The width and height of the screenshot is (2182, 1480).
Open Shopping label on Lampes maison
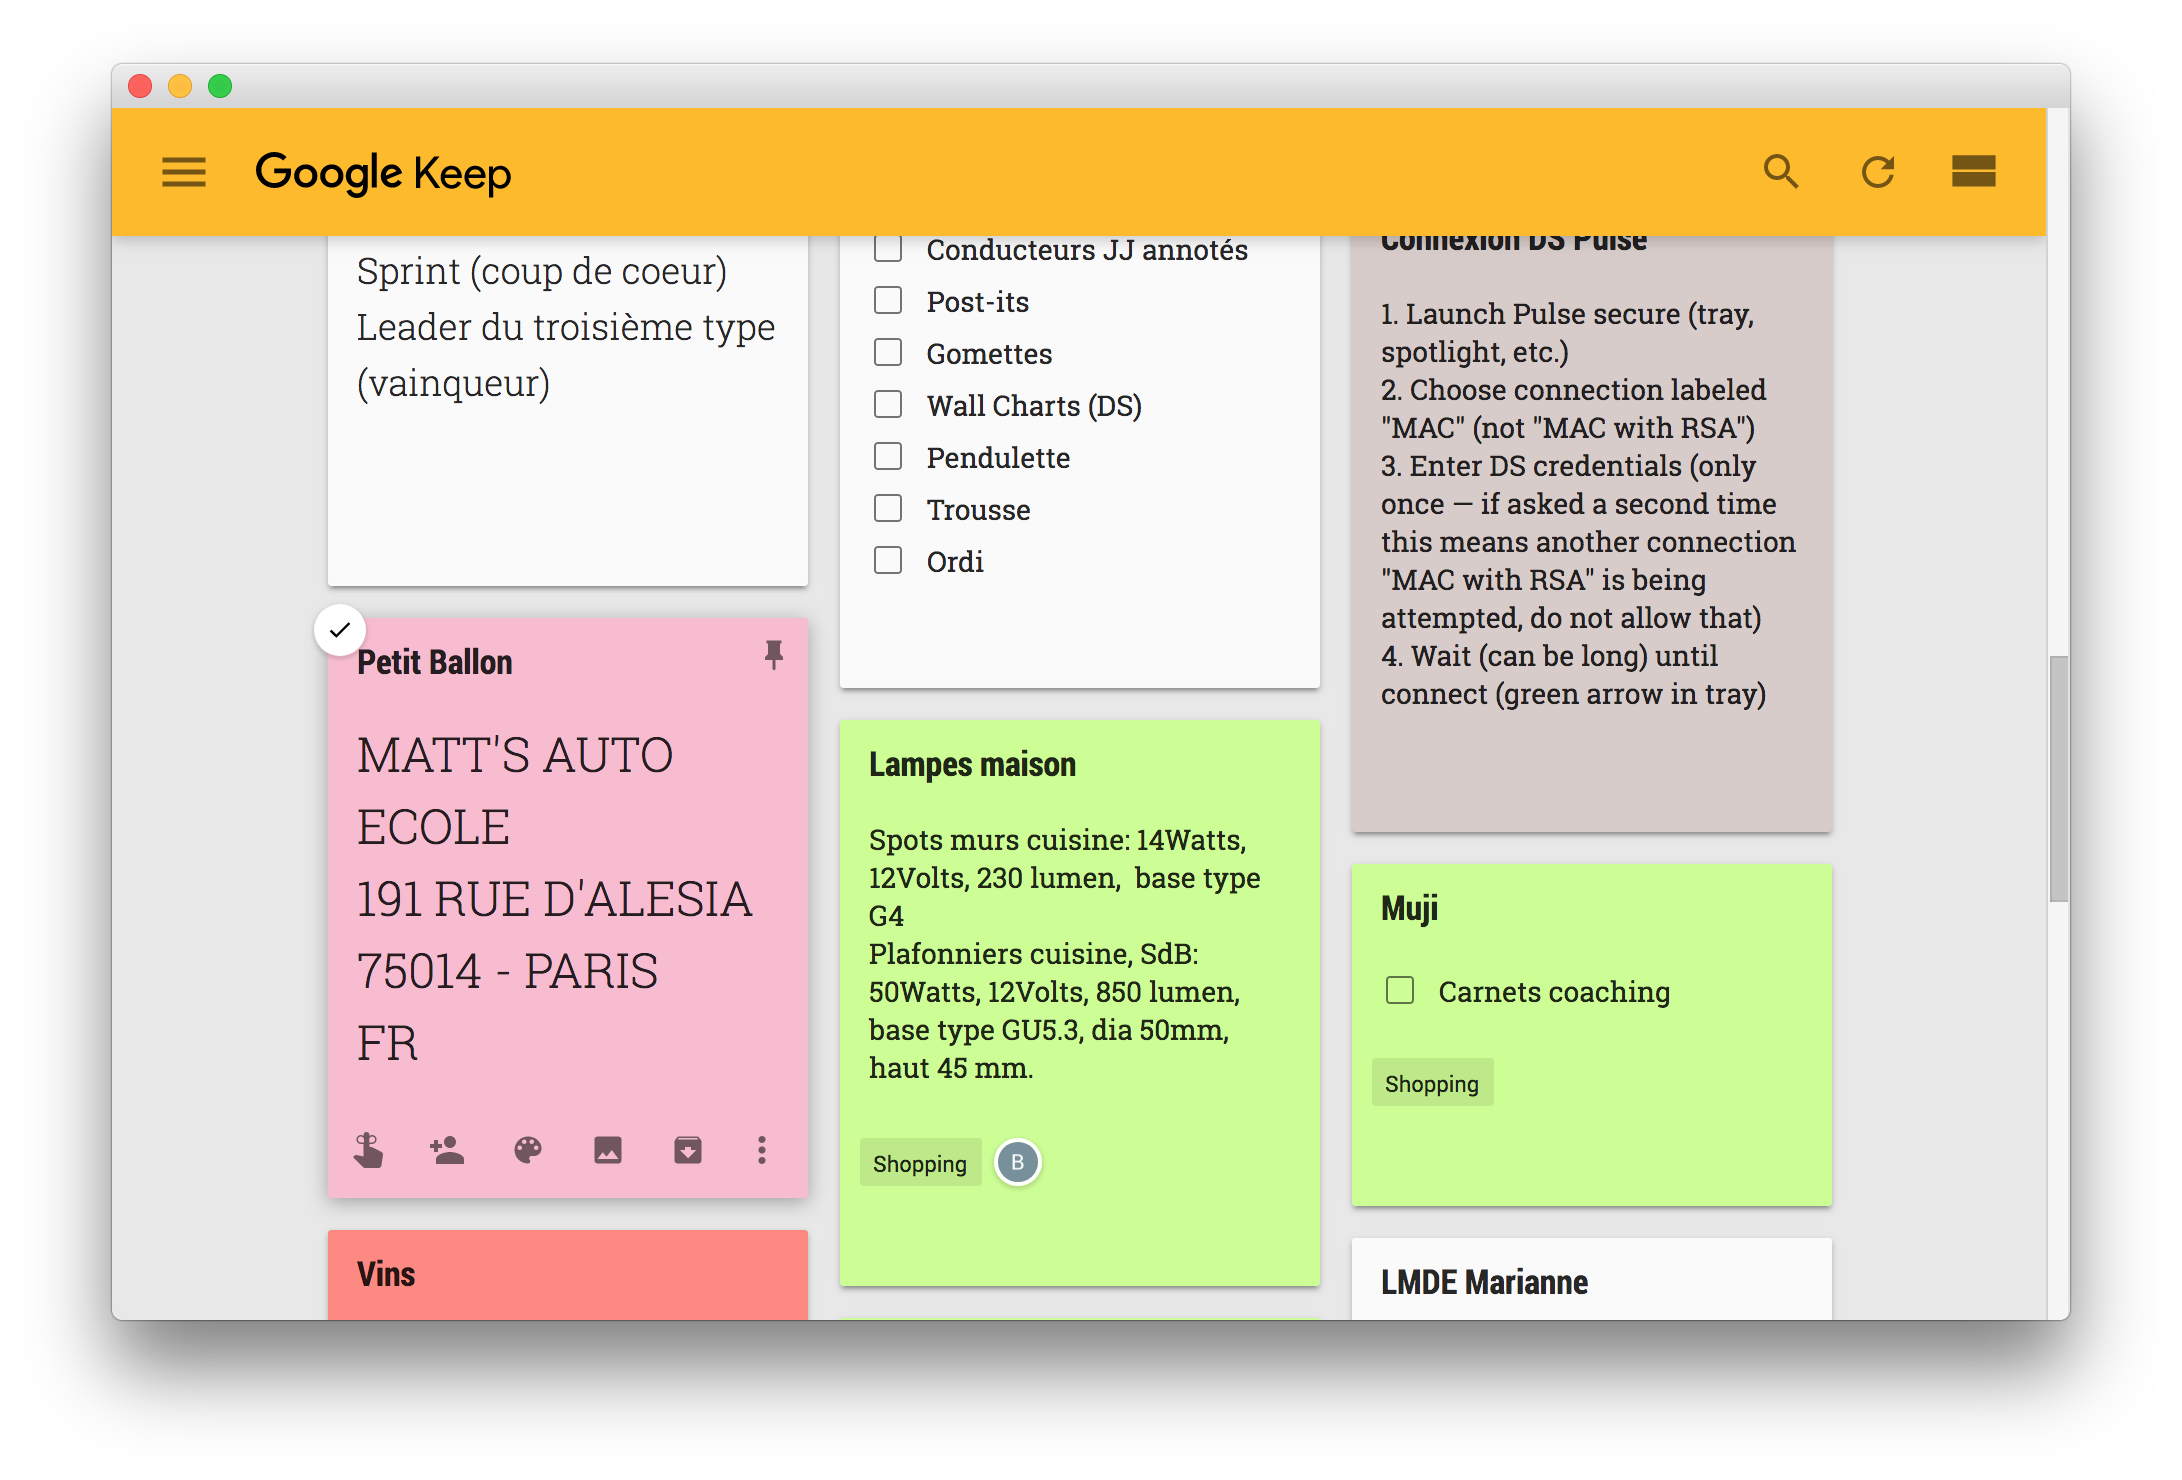(x=920, y=1163)
